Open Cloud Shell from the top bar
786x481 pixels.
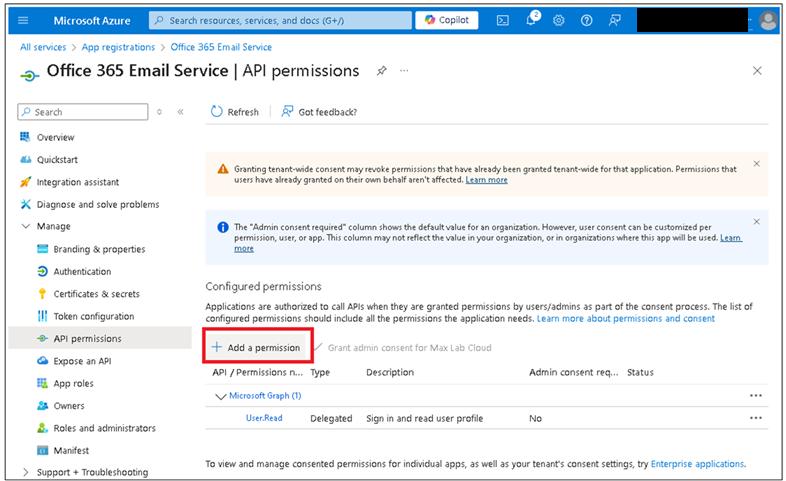pyautogui.click(x=502, y=21)
